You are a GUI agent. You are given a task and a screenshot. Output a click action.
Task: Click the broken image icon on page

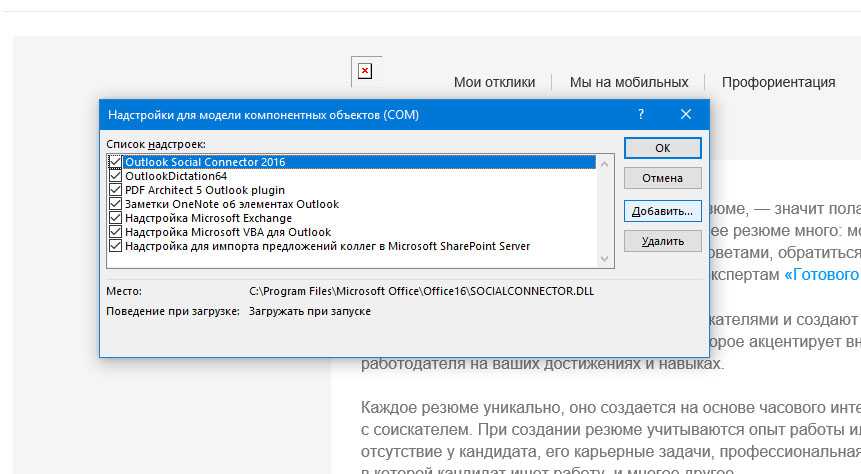tap(365, 71)
